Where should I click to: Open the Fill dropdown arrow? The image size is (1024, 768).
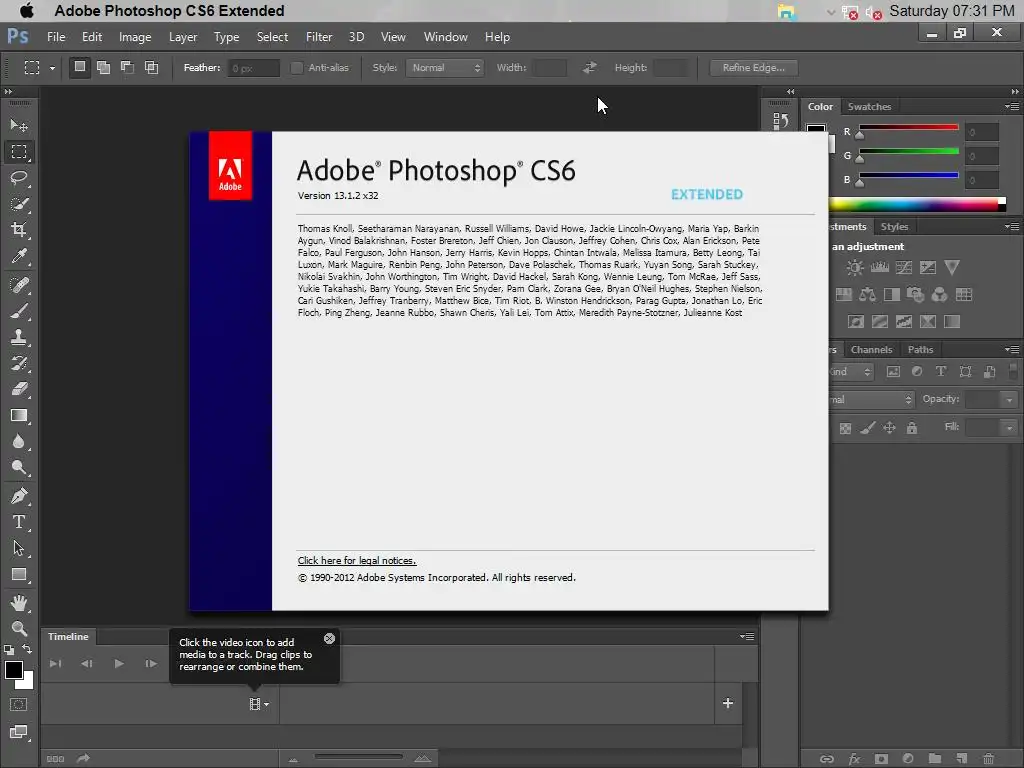[1010, 428]
